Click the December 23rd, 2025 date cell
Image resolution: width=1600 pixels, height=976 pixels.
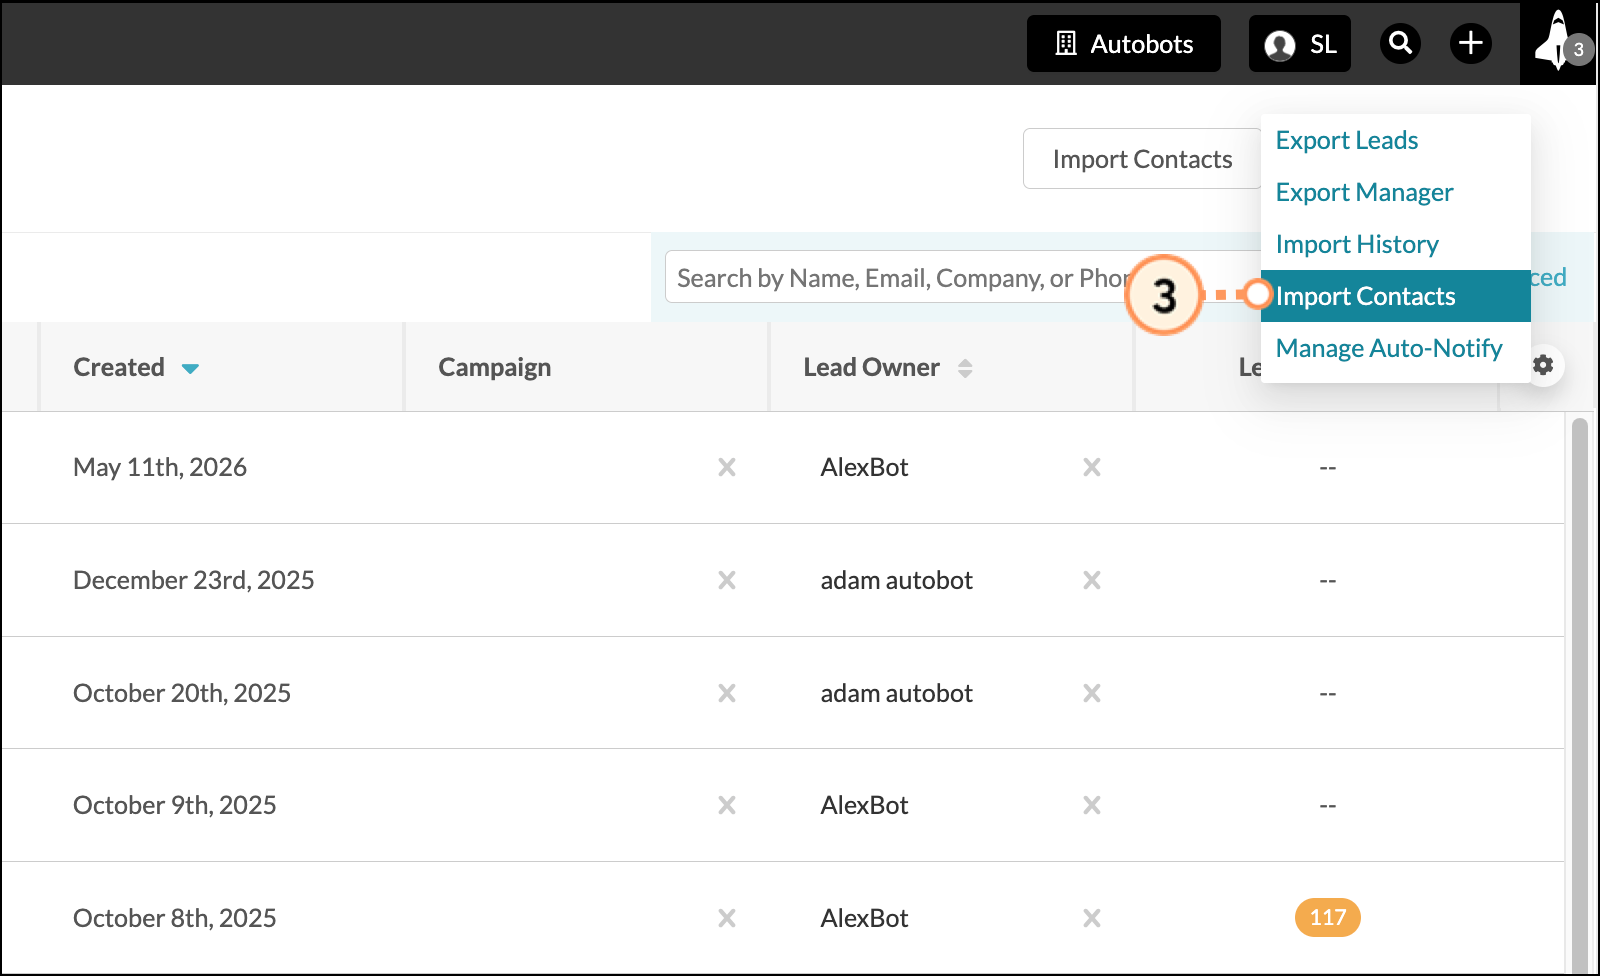[x=194, y=580]
